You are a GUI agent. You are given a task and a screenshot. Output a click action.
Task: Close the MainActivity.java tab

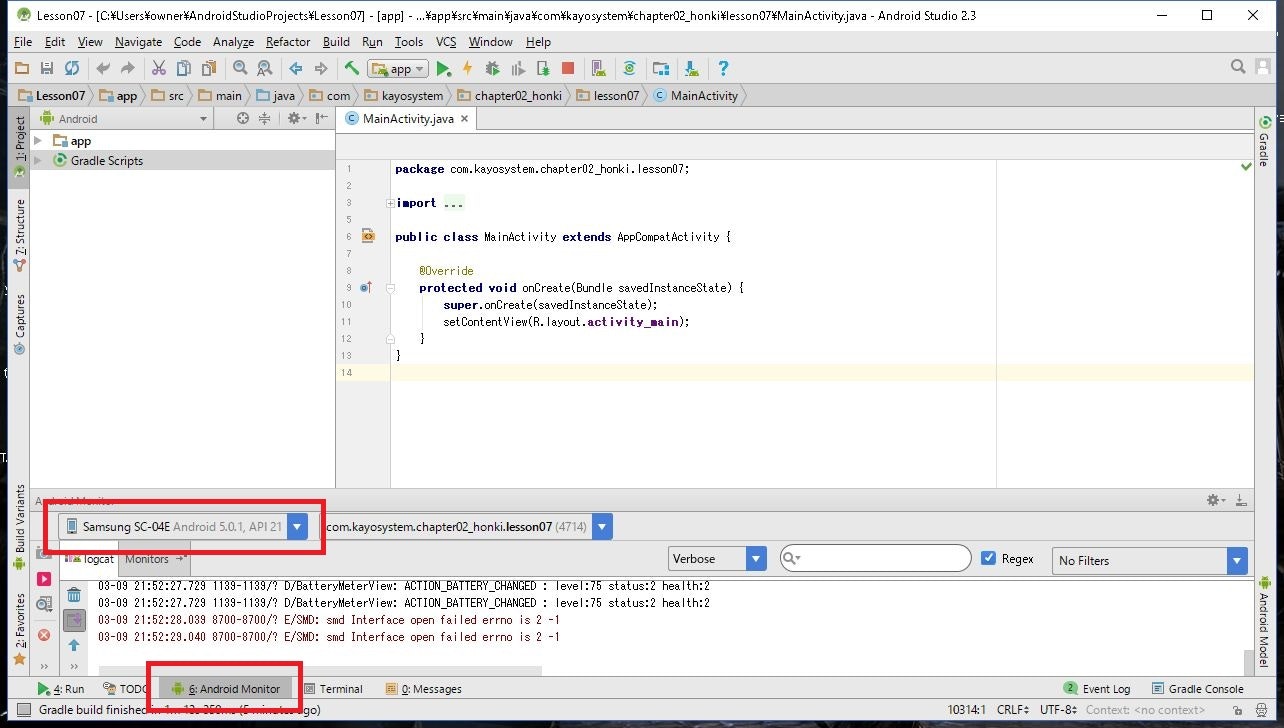[464, 118]
